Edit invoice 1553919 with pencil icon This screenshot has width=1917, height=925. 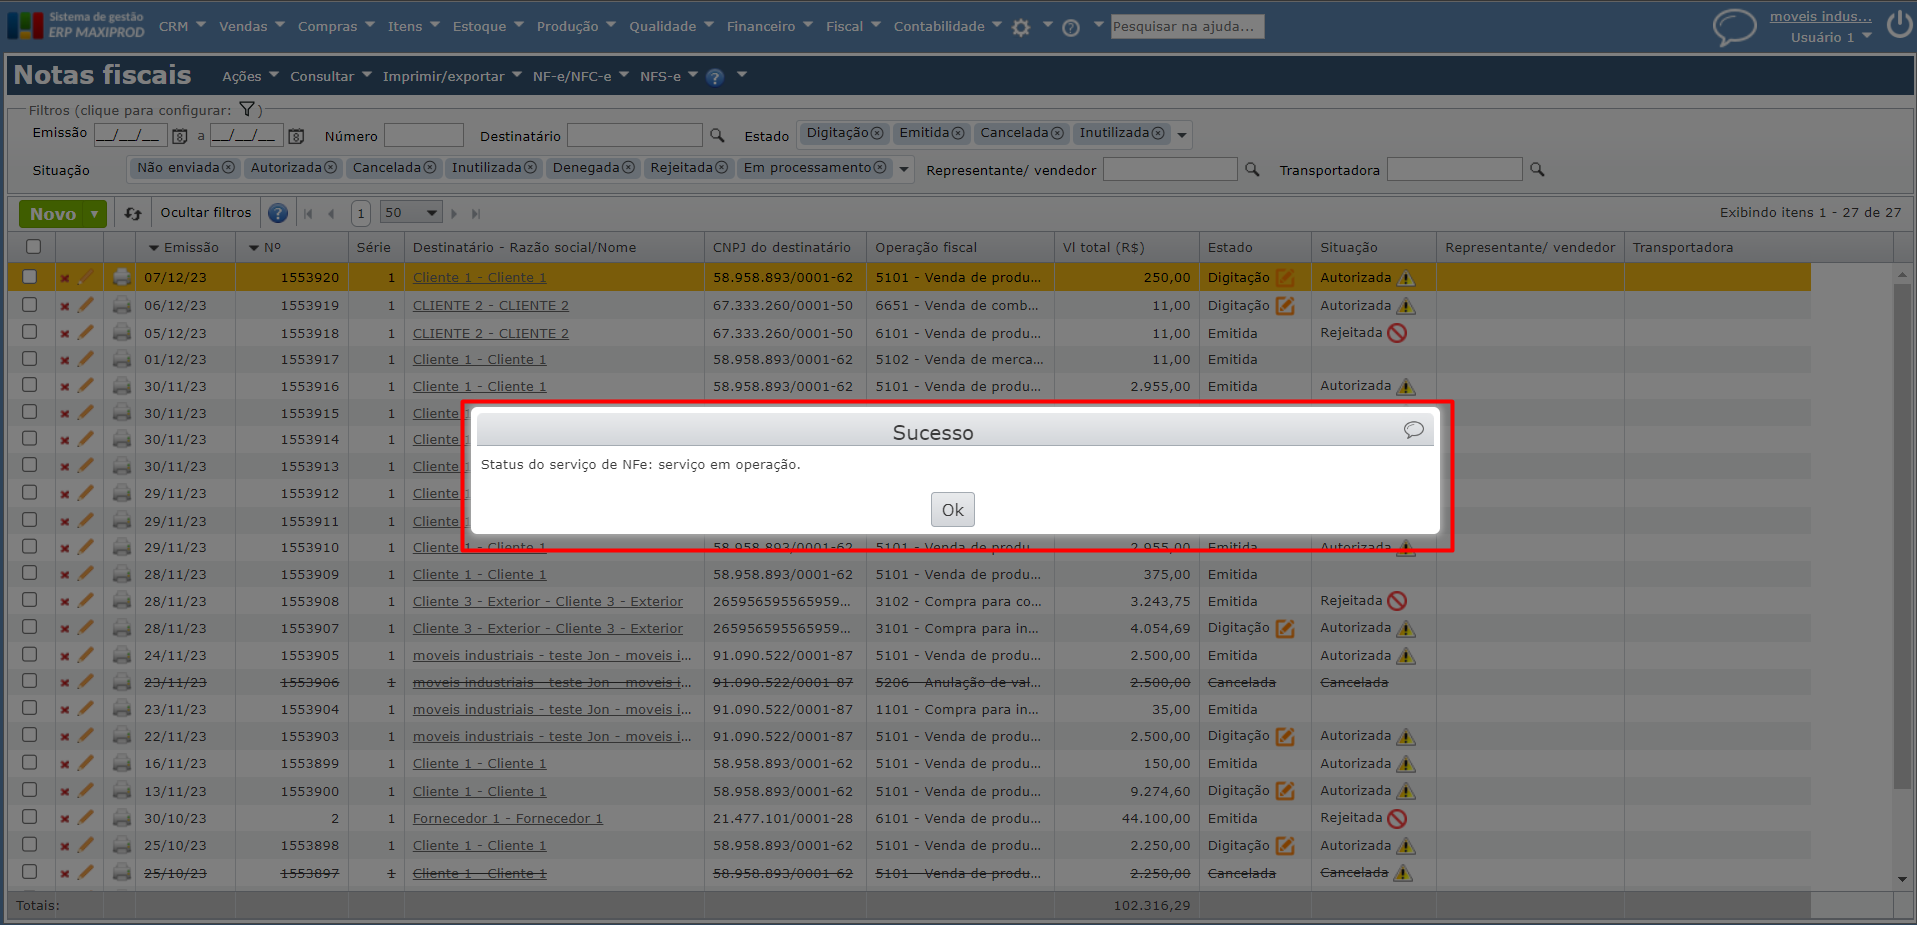point(86,305)
